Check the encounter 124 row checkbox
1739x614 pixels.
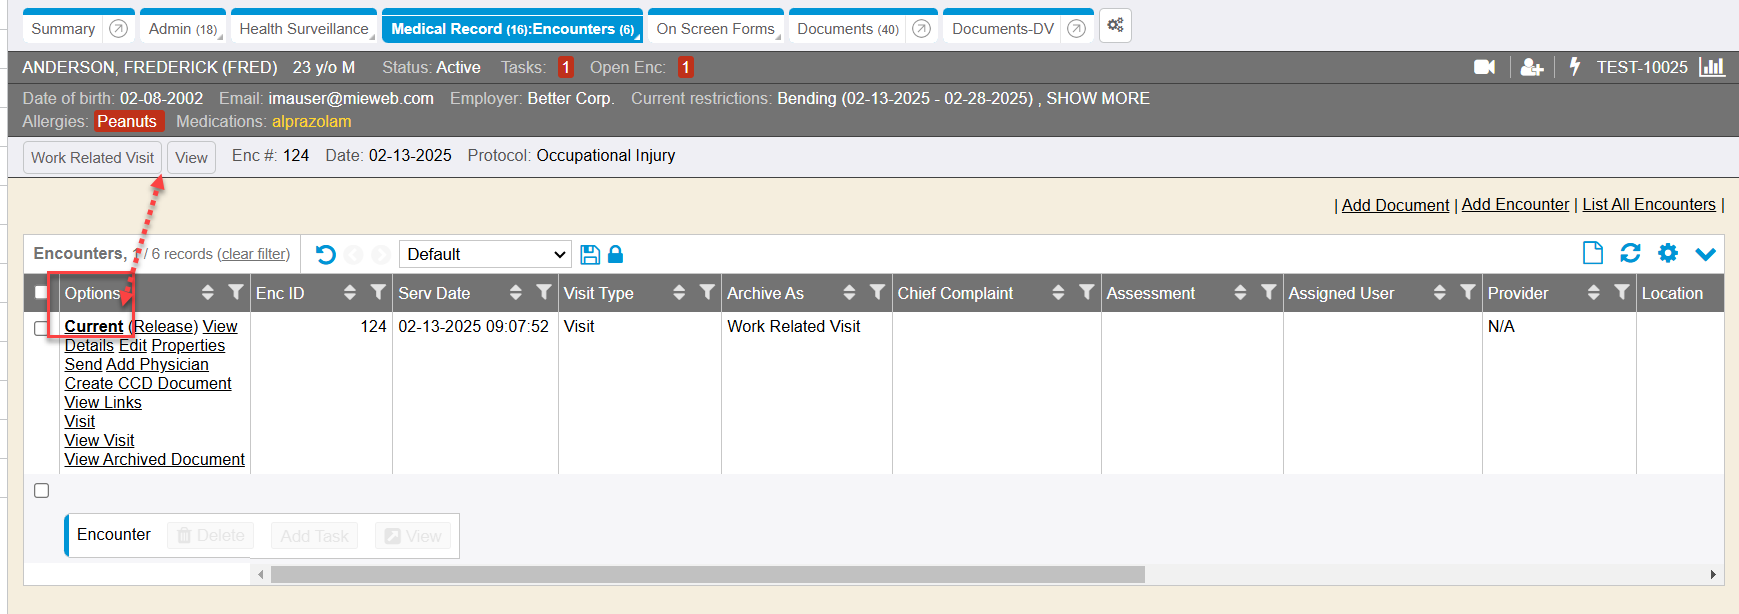(x=41, y=328)
